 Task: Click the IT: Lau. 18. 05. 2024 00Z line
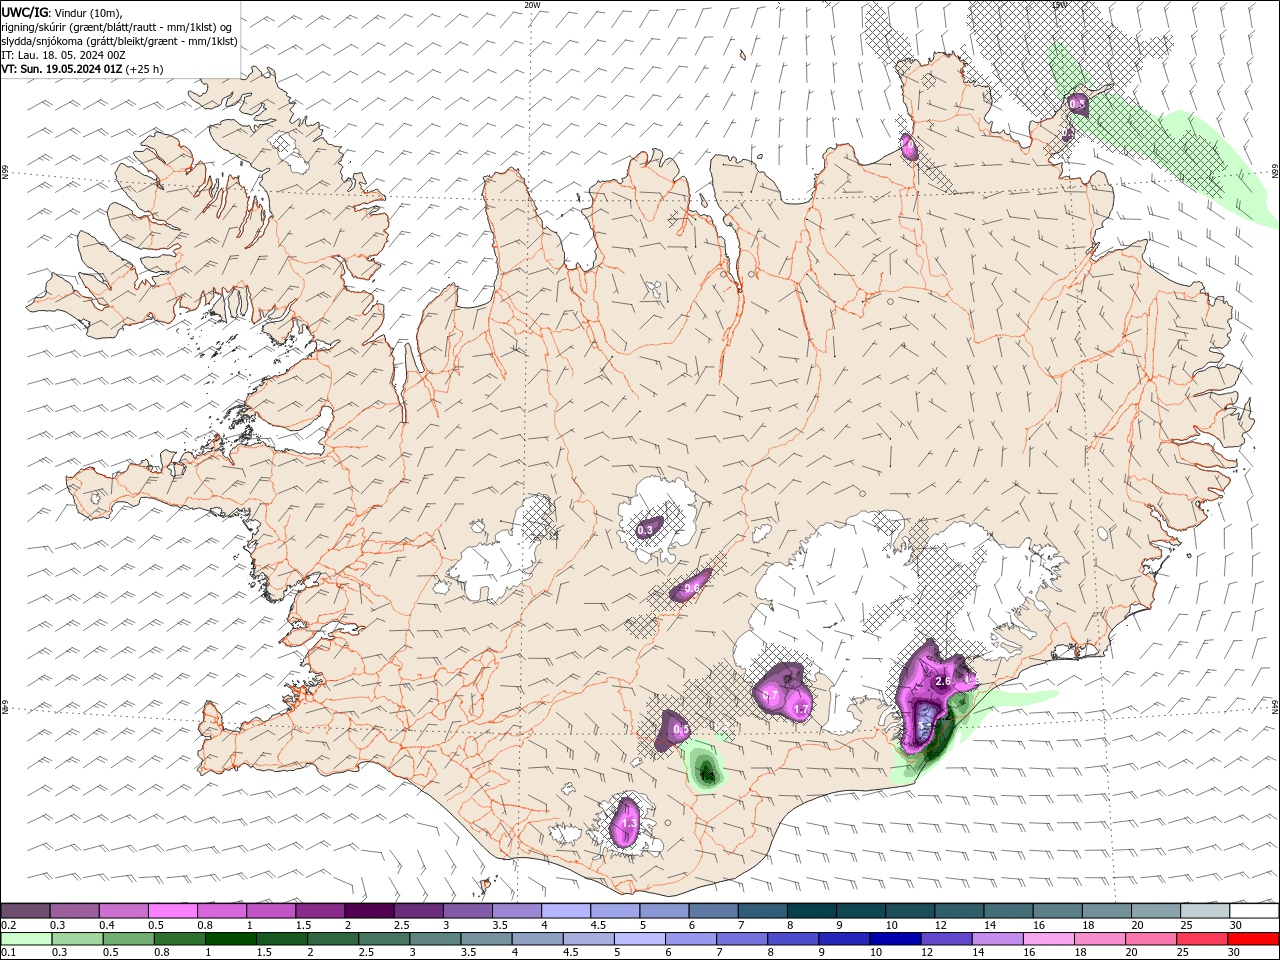click(x=63, y=55)
